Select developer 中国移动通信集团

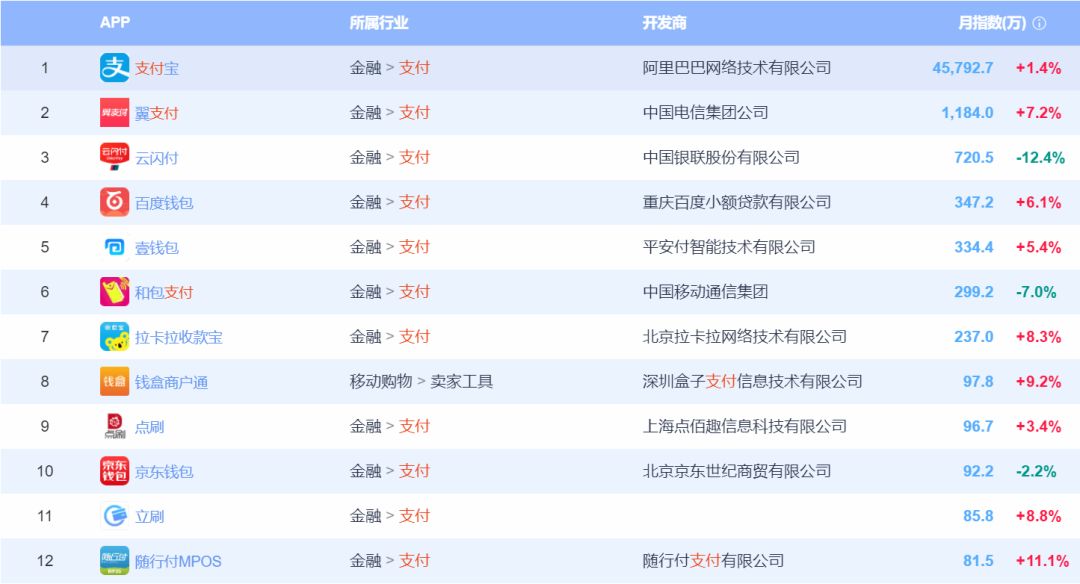[x=705, y=291]
